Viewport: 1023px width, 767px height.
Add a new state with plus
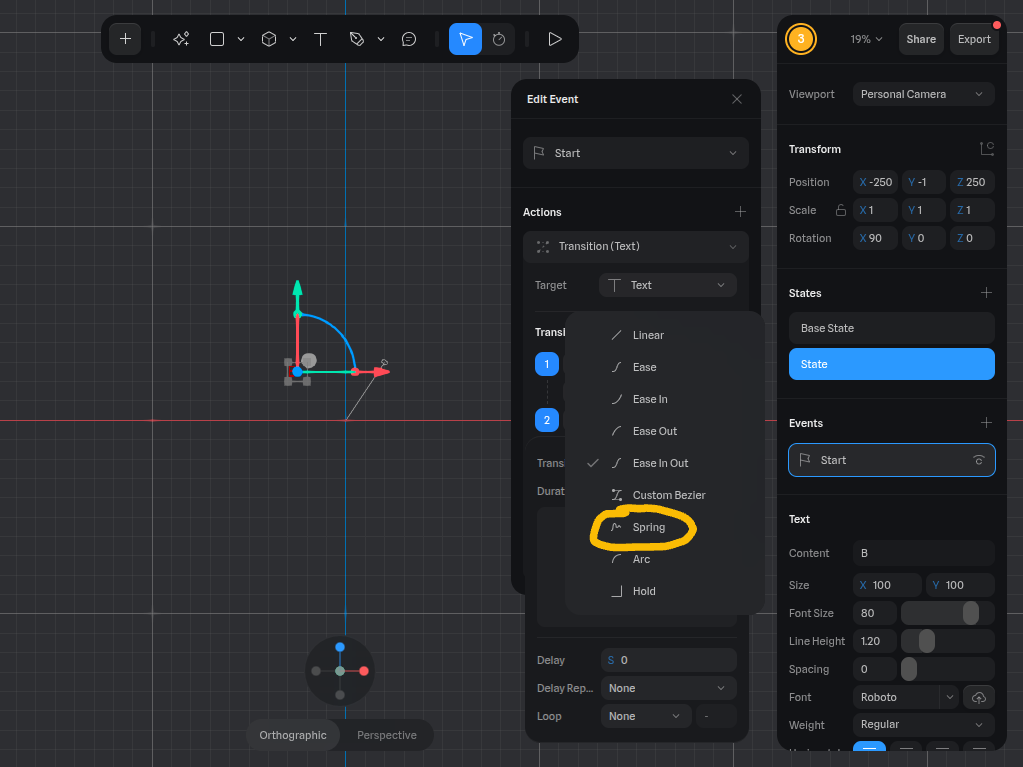[986, 293]
